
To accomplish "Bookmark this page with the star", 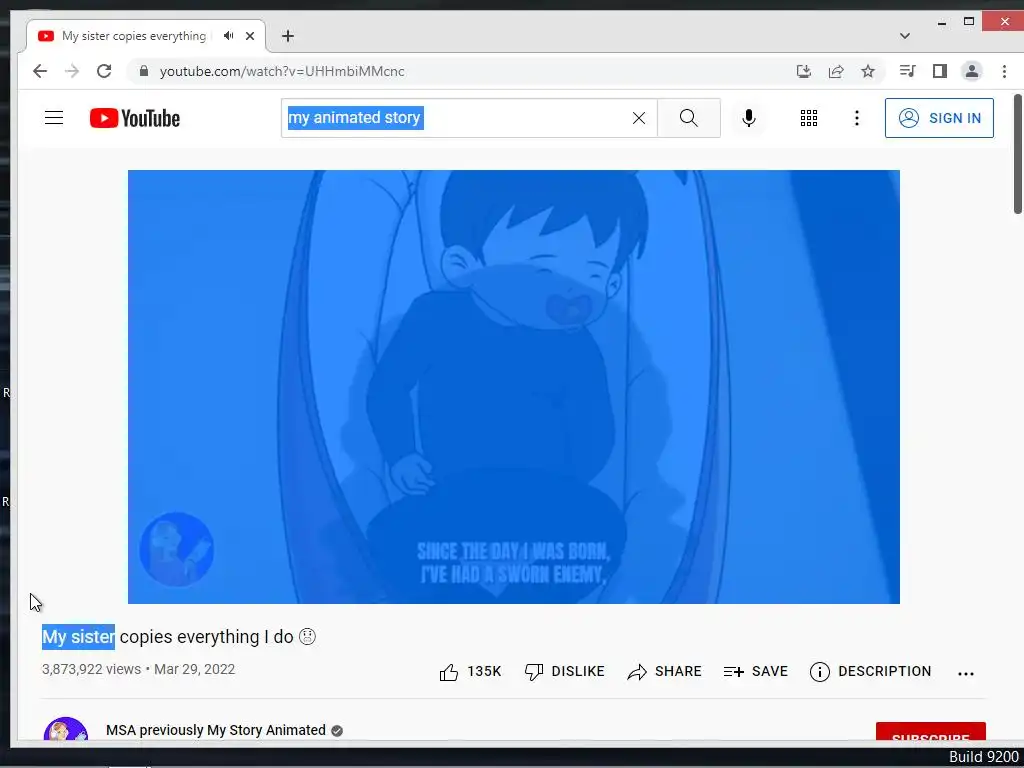I will [x=868, y=71].
